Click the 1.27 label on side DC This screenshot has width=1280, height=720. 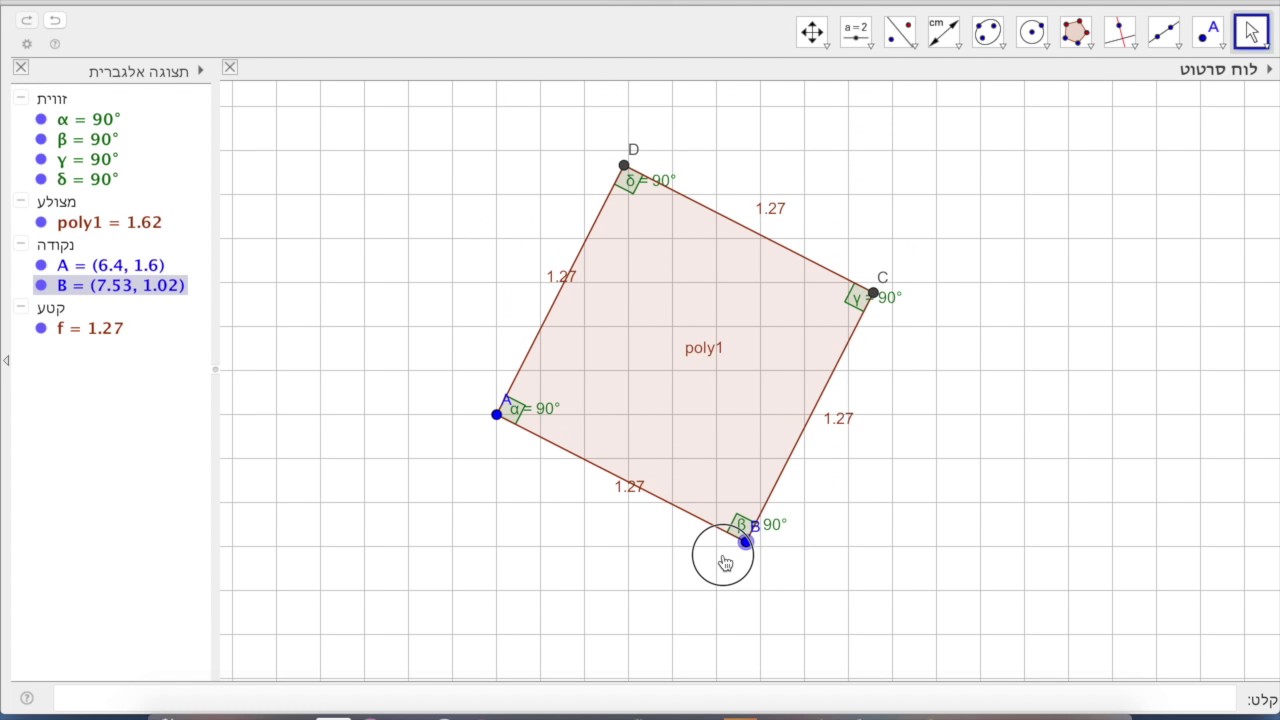pos(770,209)
